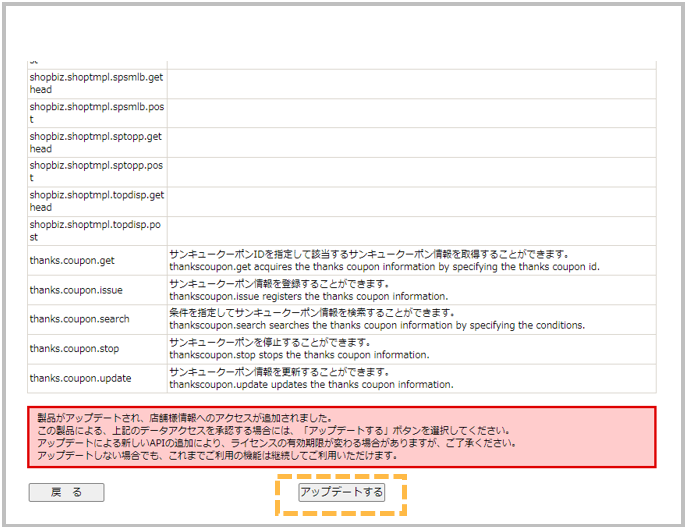This screenshot has width=687, height=527.
Task: Select the thanks.coupon.issue API name cell
Action: tap(76, 290)
